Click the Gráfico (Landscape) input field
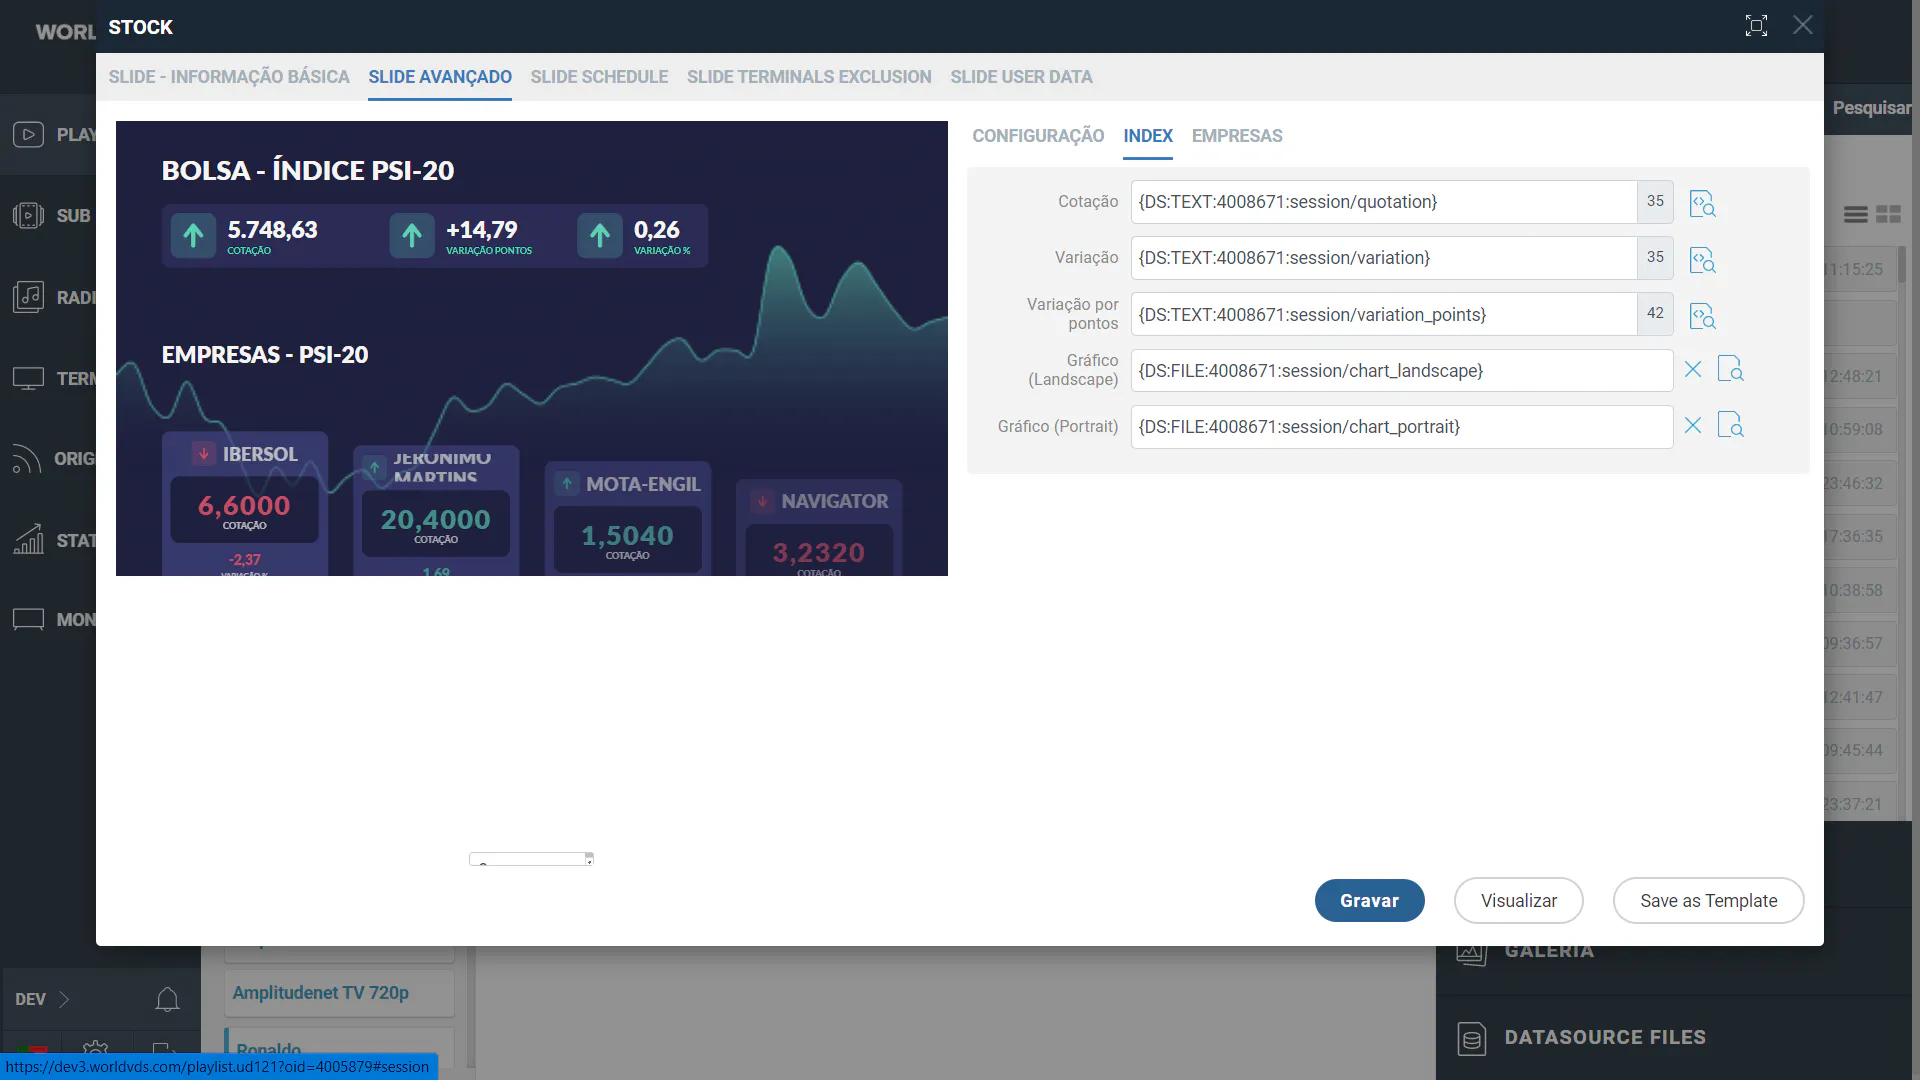The image size is (1920, 1080). point(1402,370)
